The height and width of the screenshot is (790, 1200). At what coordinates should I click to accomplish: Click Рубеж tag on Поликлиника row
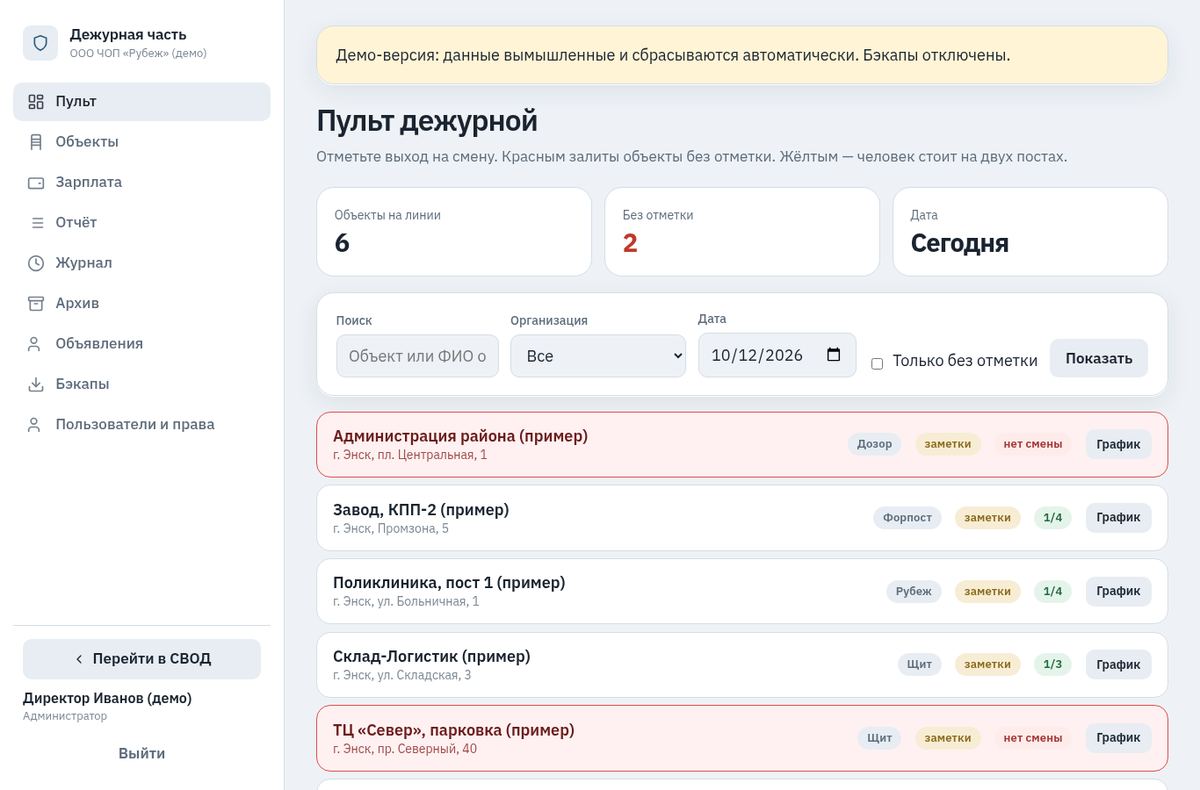(x=914, y=591)
